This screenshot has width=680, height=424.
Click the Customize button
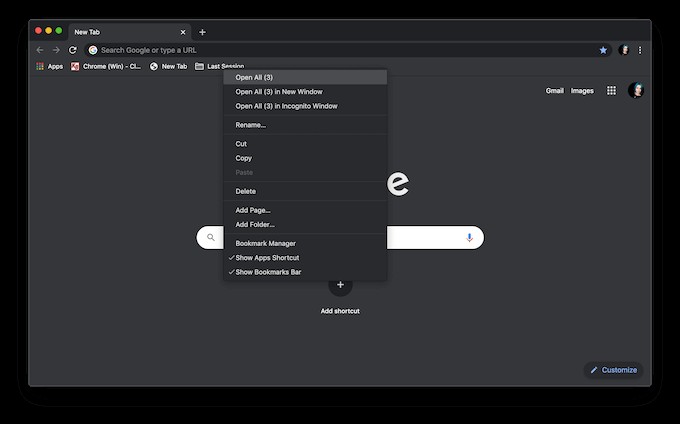tap(614, 370)
